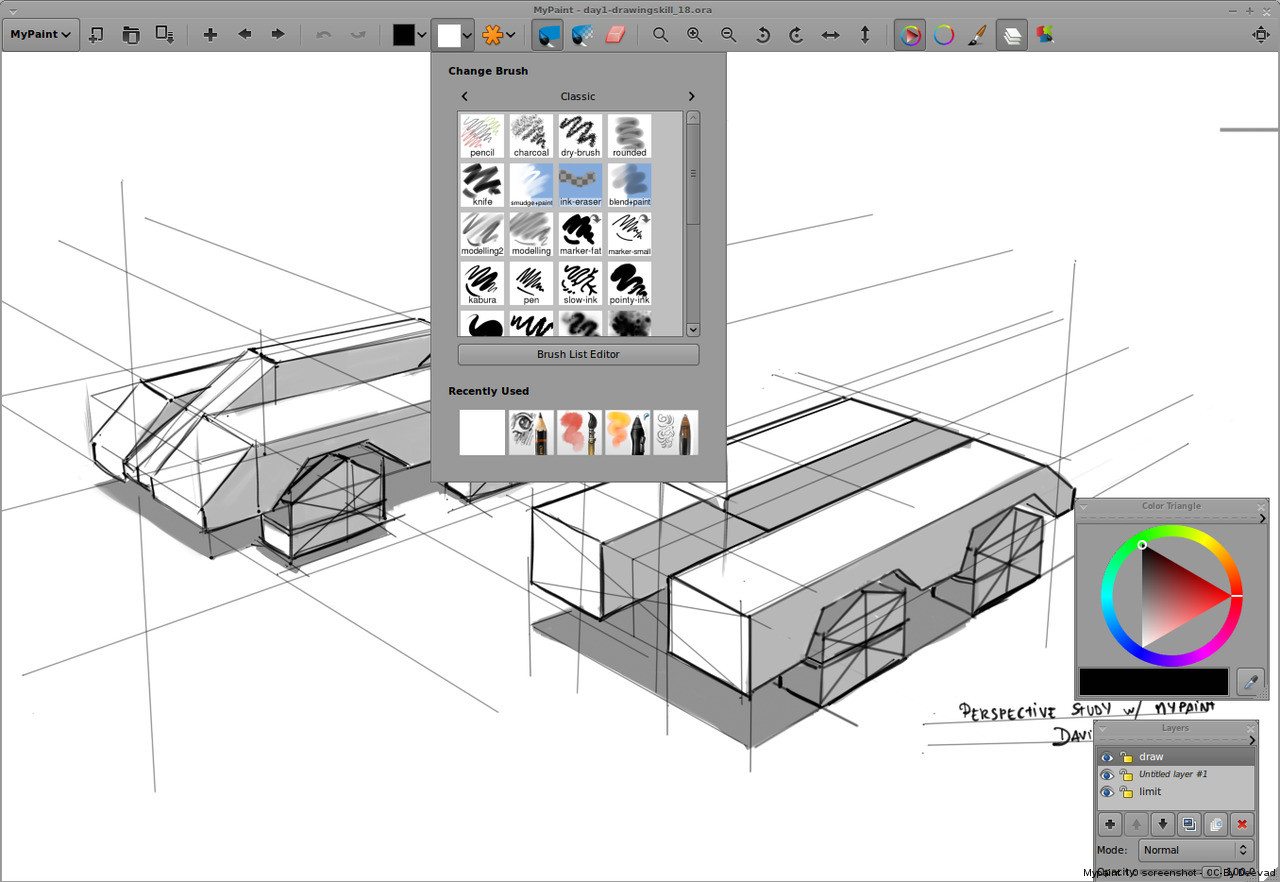
Task: Open the Brush List Editor
Action: click(578, 354)
